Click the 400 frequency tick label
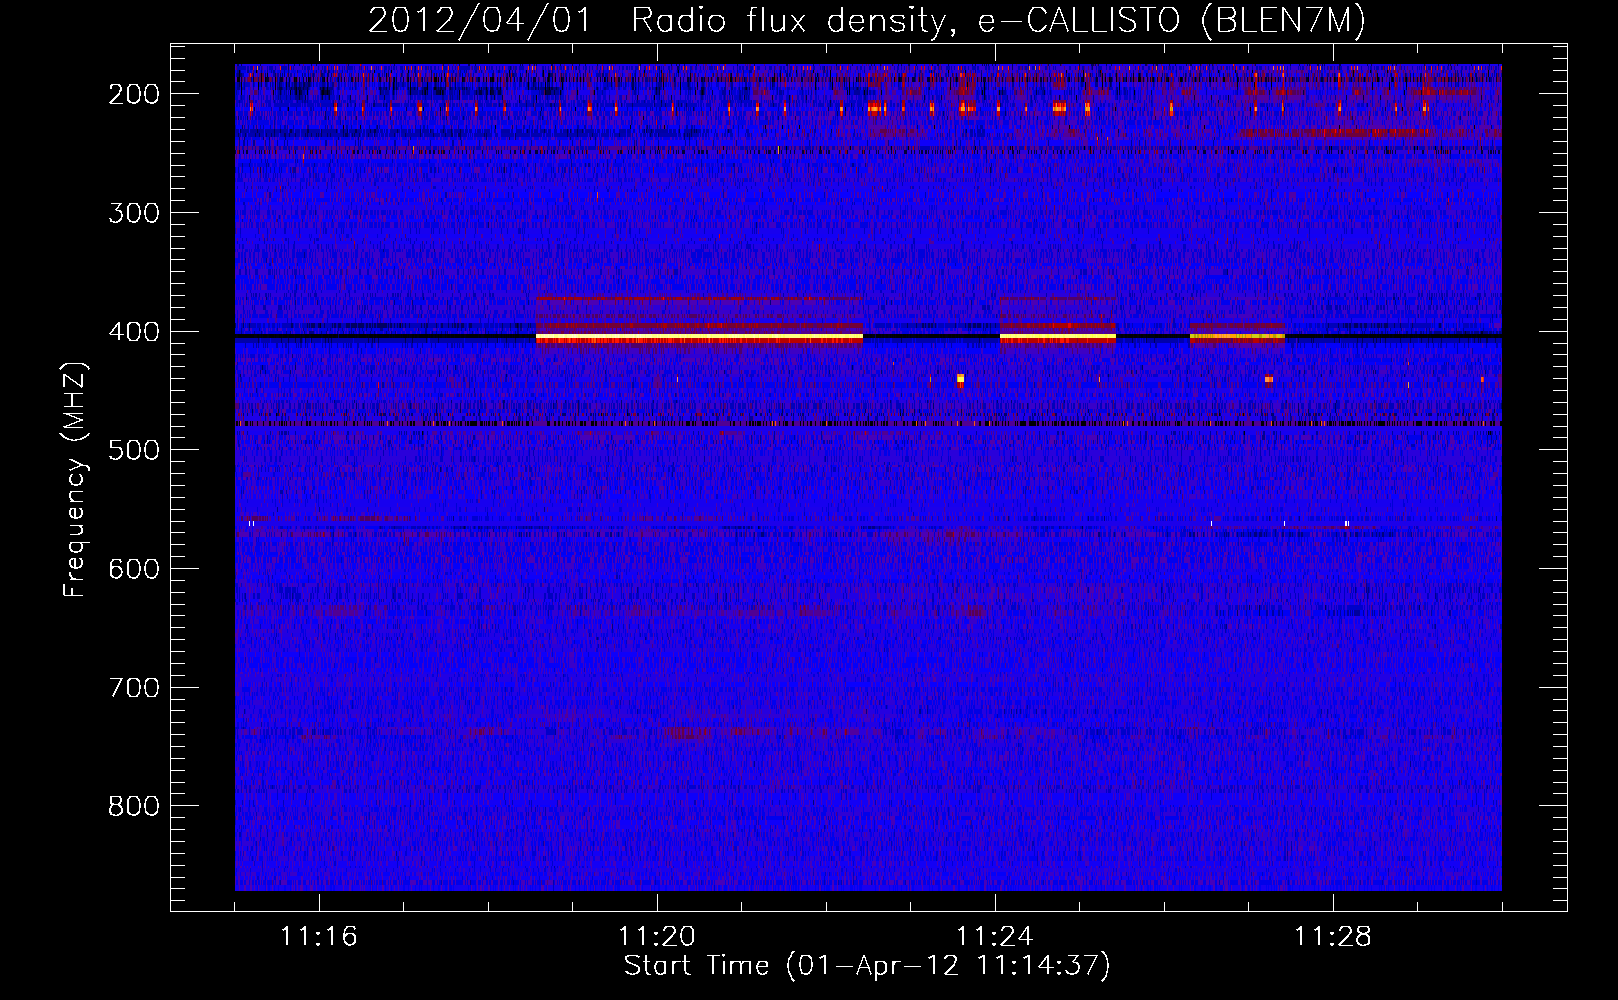1618x1000 pixels. coord(134,332)
